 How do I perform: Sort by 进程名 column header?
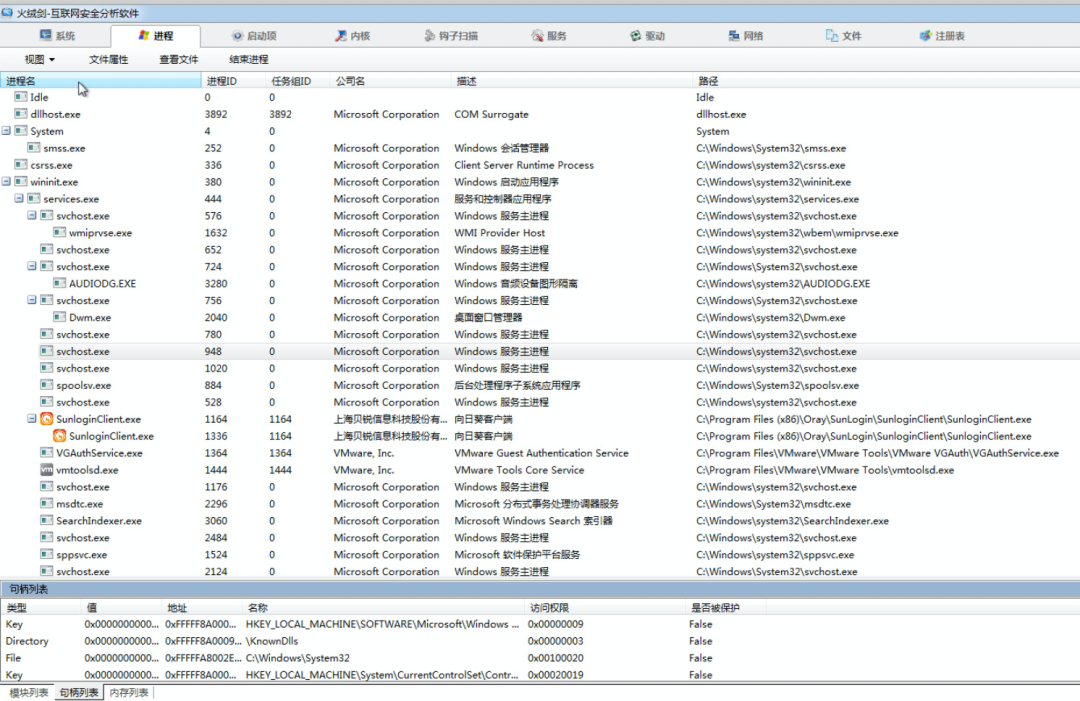pos(101,81)
